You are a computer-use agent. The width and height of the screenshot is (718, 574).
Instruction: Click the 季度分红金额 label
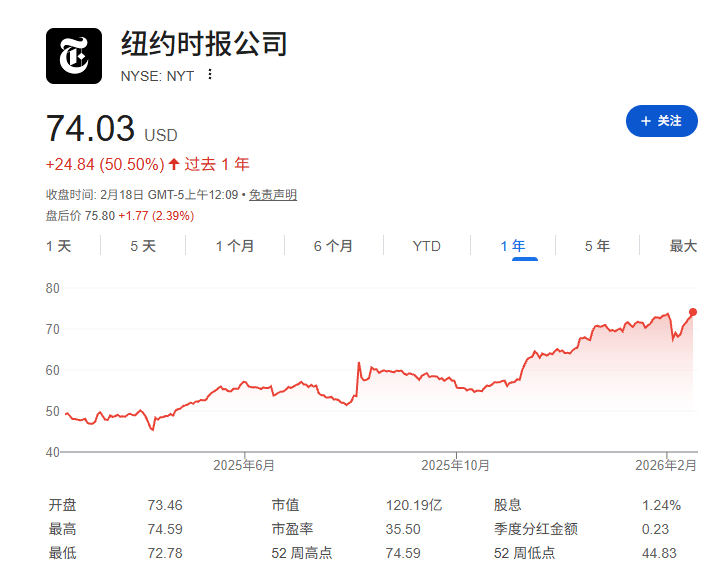tap(536, 529)
